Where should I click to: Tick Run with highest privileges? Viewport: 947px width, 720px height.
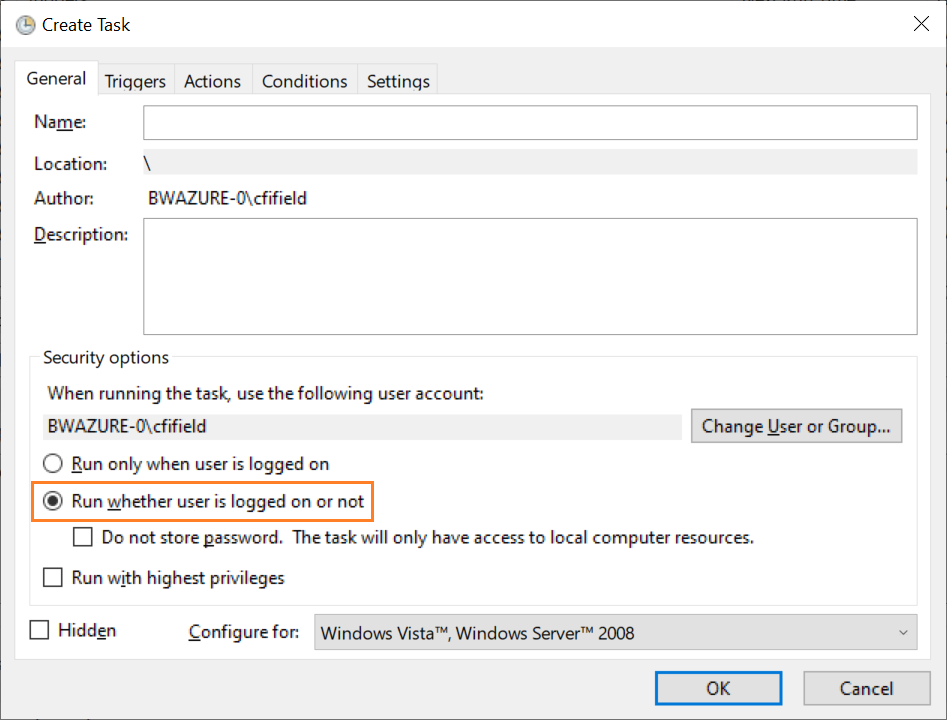pyautogui.click(x=53, y=577)
